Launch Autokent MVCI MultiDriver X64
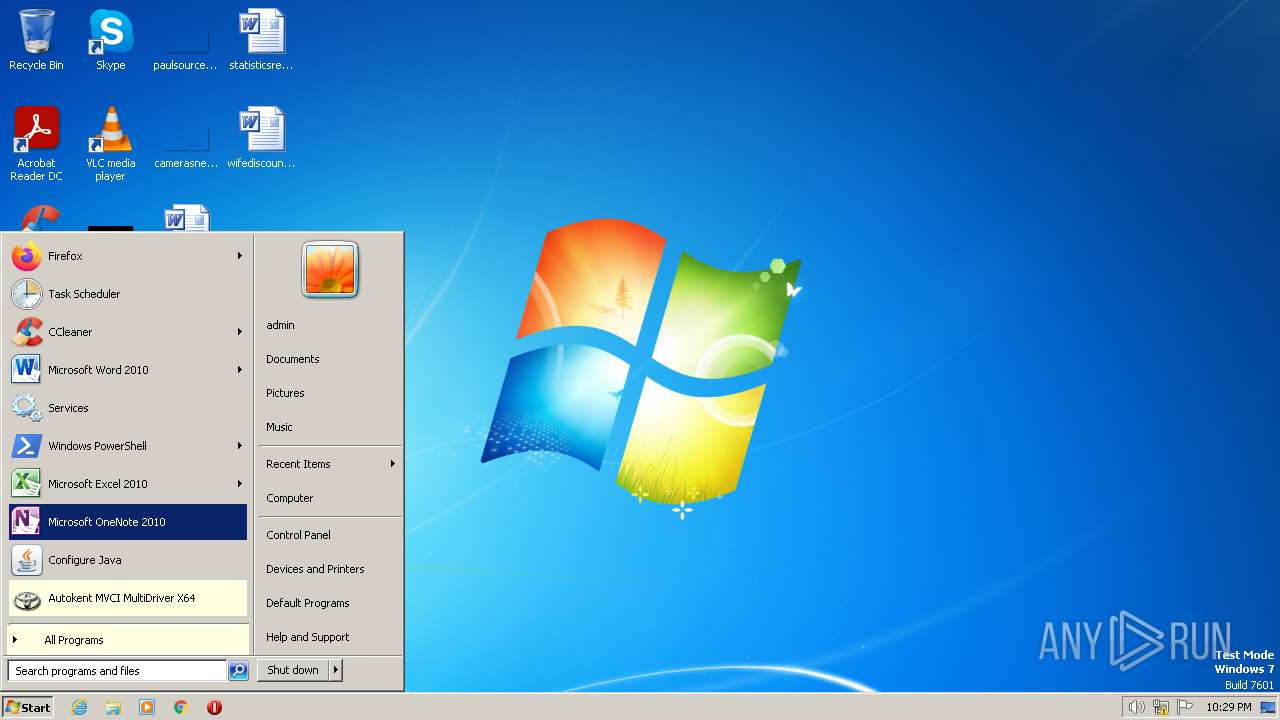The height and width of the screenshot is (720, 1280). coord(128,598)
